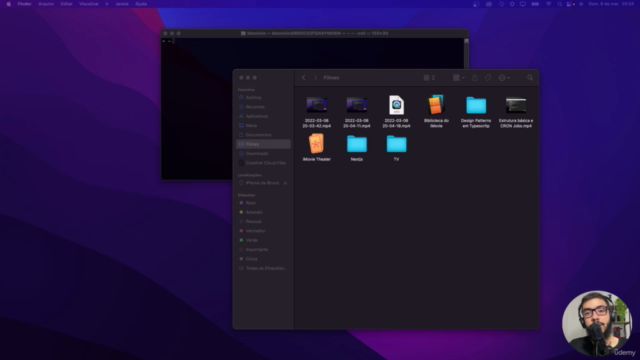
Task: Click the Terminal window title bar
Action: pyautogui.click(x=315, y=33)
